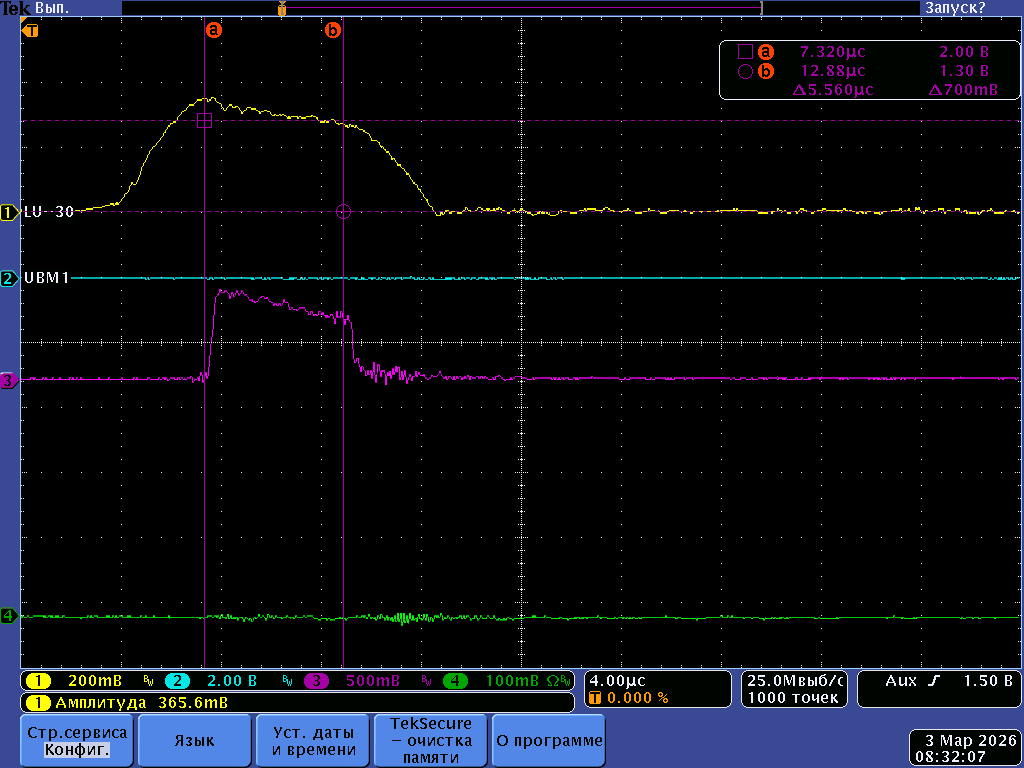The width and height of the screenshot is (1024, 768).
Task: Select cursor b marker at top
Action: (333, 30)
